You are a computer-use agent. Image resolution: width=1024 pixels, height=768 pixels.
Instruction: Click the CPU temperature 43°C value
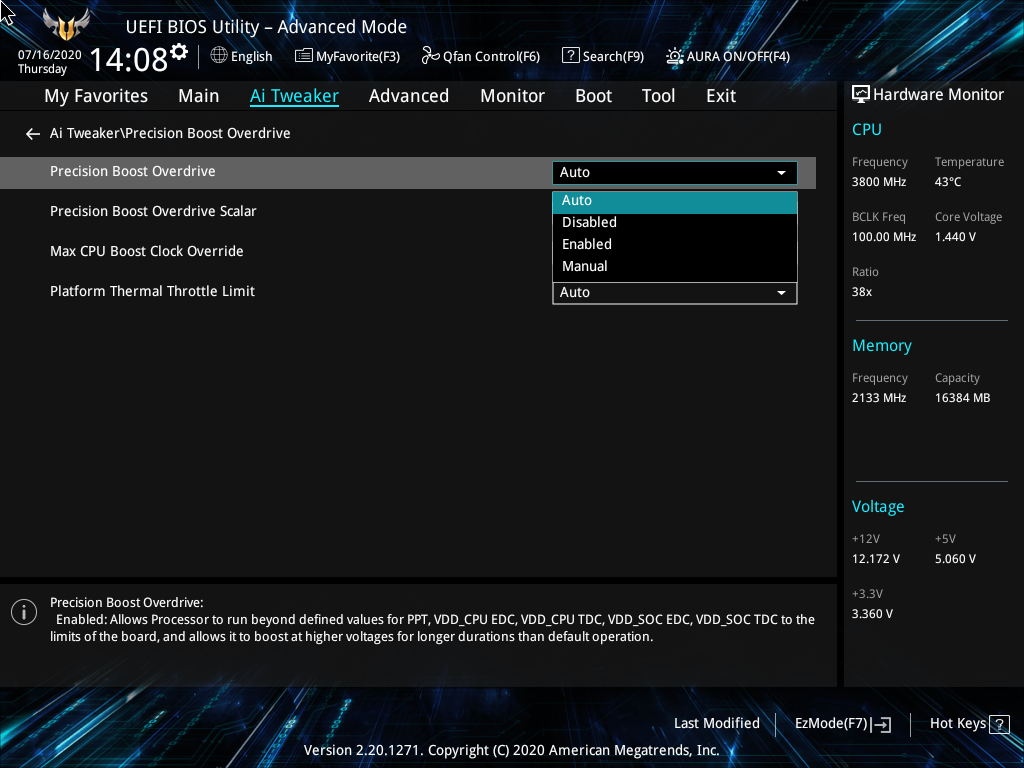tap(948, 182)
